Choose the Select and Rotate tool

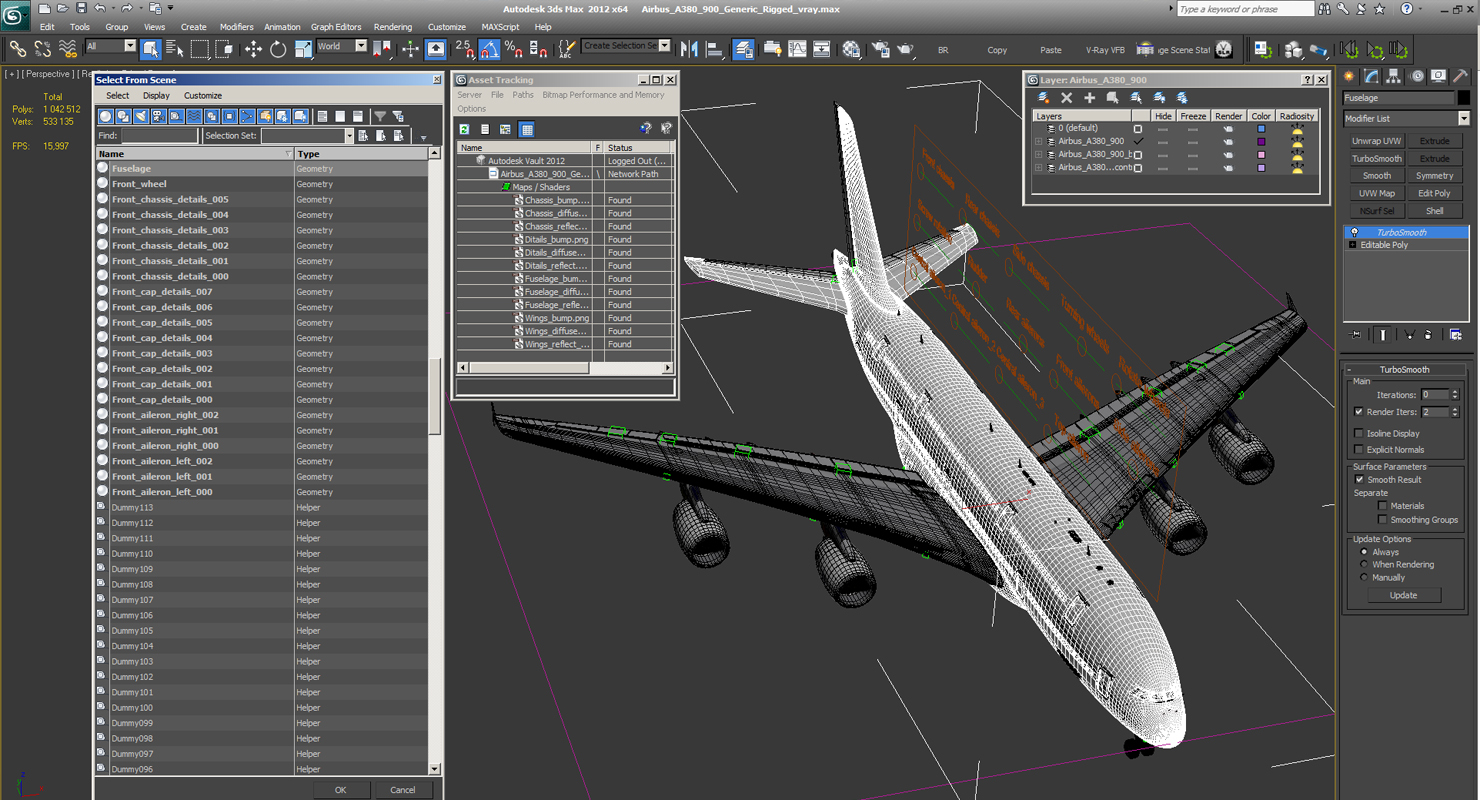pyautogui.click(x=278, y=48)
